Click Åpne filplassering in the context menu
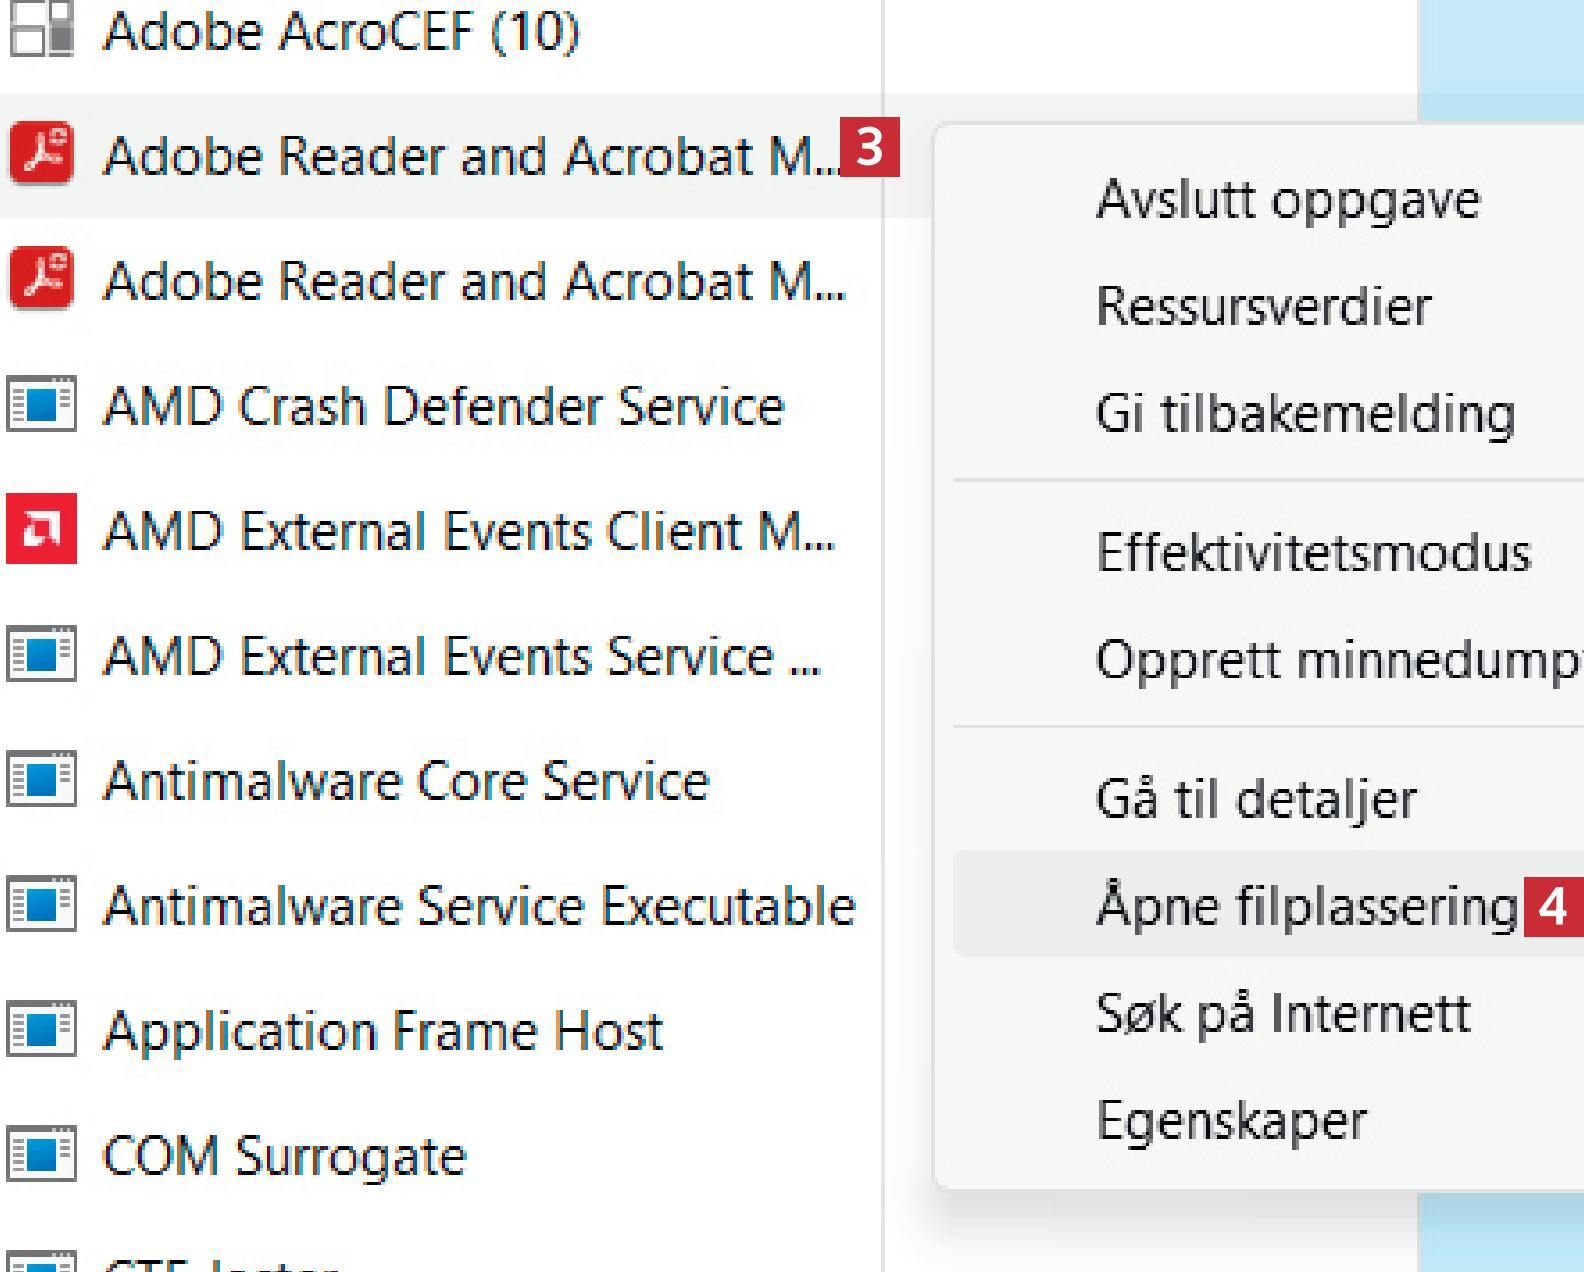1584x1272 pixels. (x=1306, y=905)
